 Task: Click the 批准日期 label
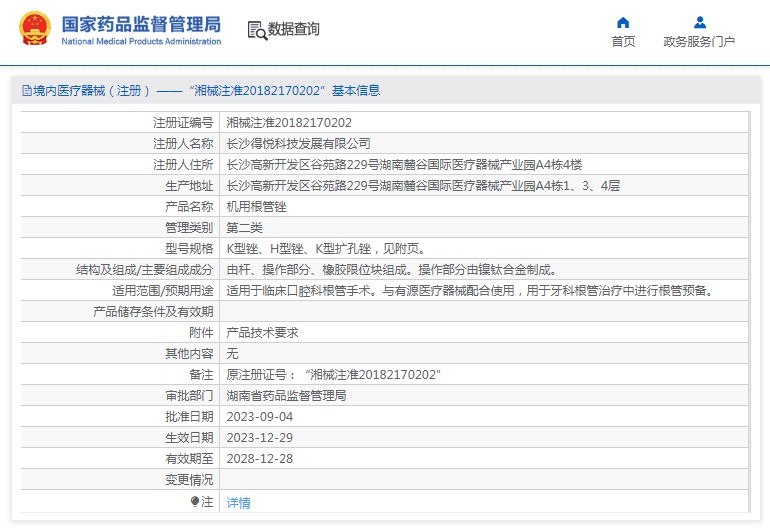point(189,417)
